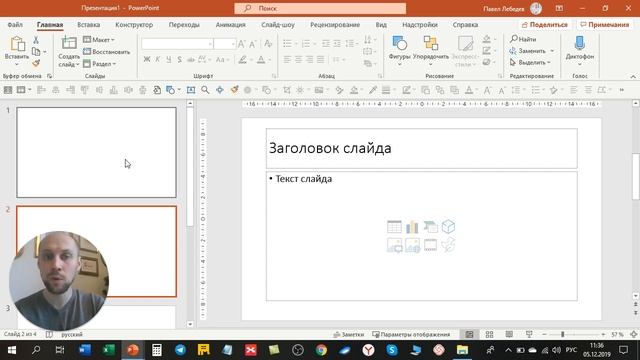Increase font size with the large A icon
The height and width of the screenshot is (360, 640).
click(241, 44)
